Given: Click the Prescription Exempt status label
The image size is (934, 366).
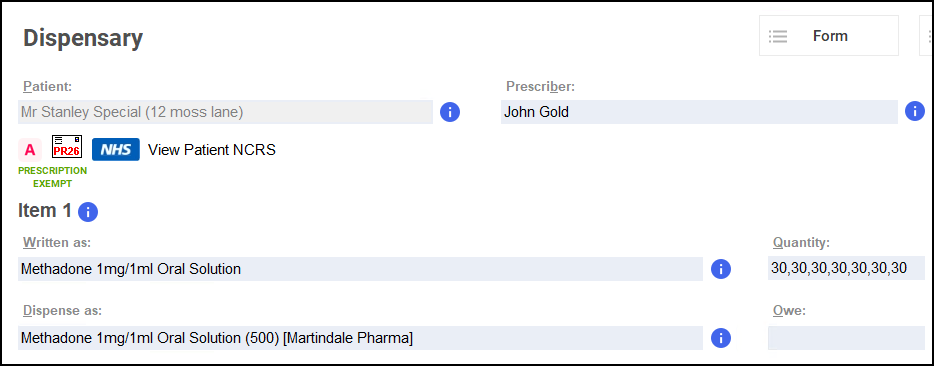Looking at the screenshot, I should (x=52, y=177).
